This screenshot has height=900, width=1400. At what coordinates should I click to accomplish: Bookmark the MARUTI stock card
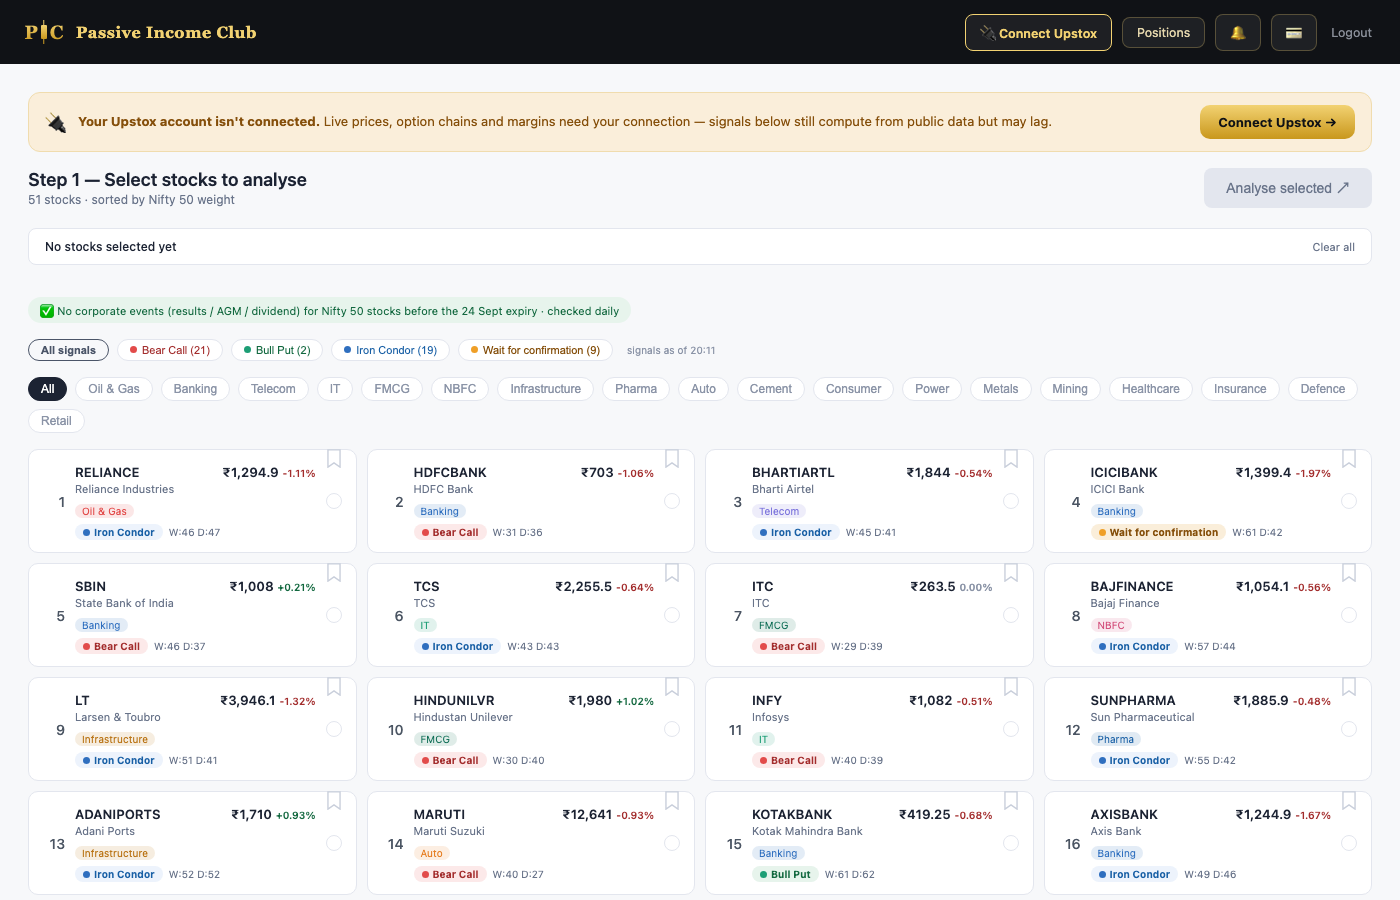(x=672, y=801)
